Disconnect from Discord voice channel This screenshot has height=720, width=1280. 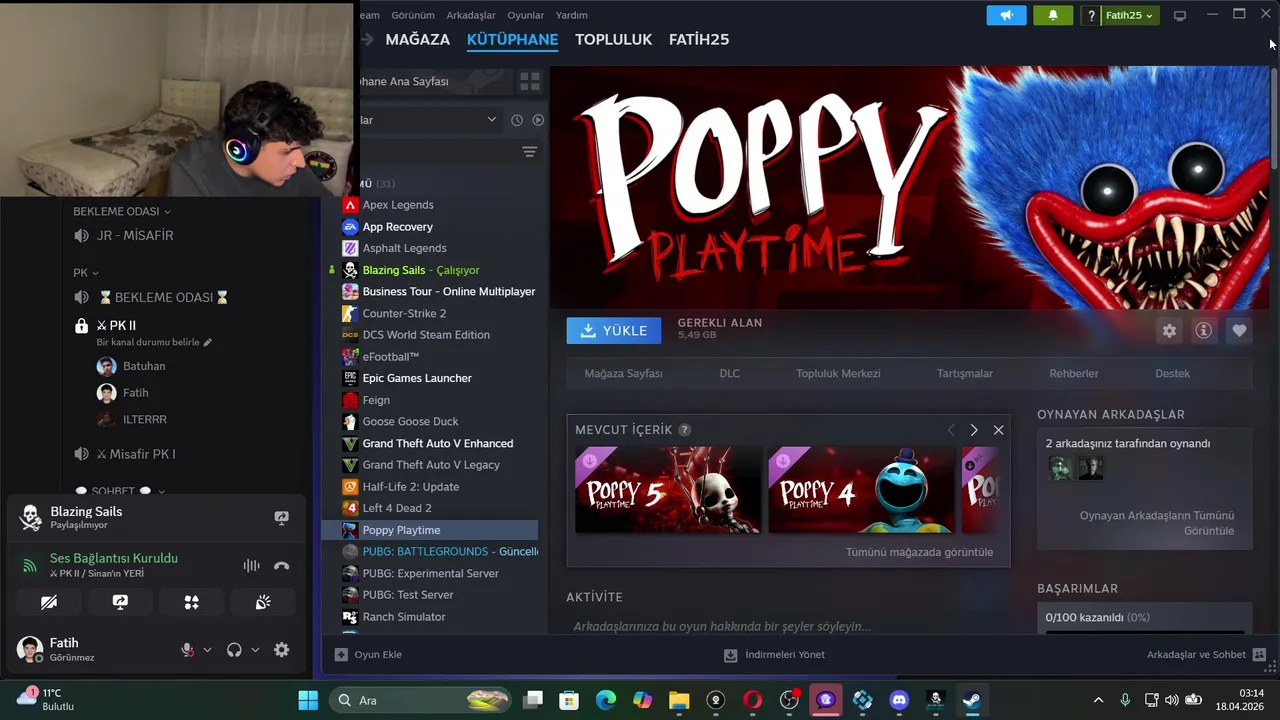click(x=282, y=566)
